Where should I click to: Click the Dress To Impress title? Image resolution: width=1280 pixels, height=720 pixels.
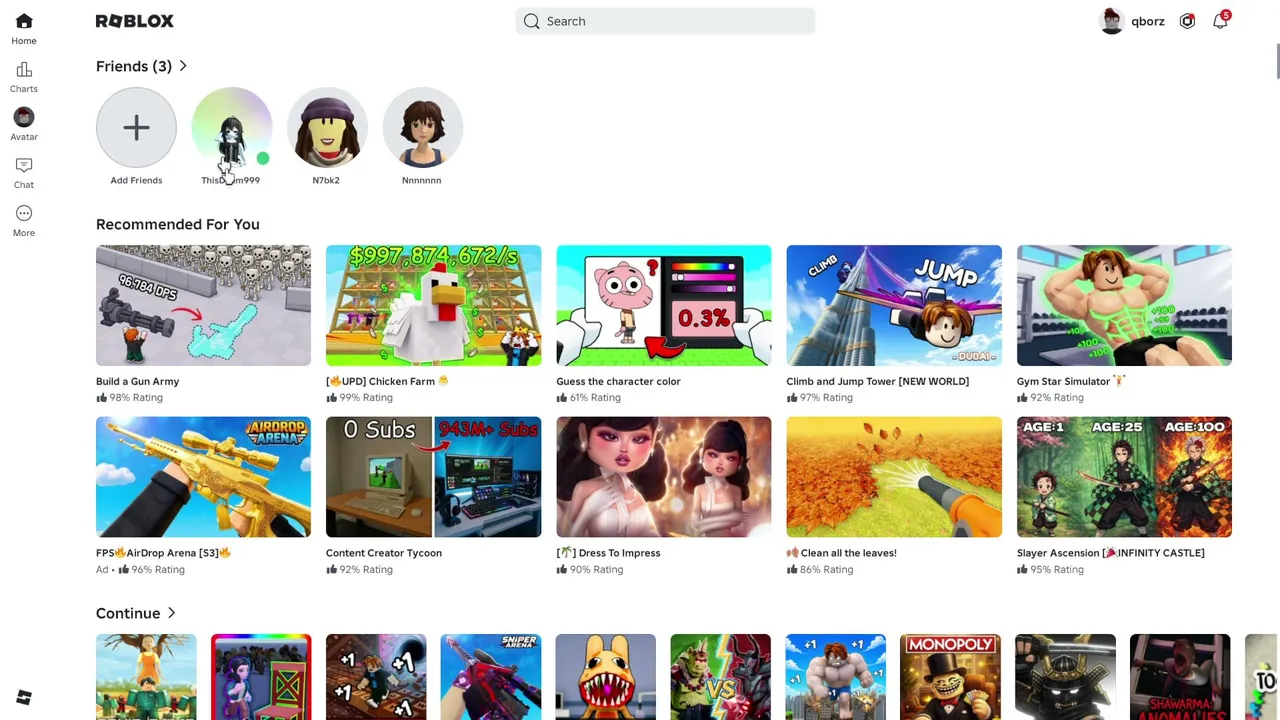tap(608, 553)
